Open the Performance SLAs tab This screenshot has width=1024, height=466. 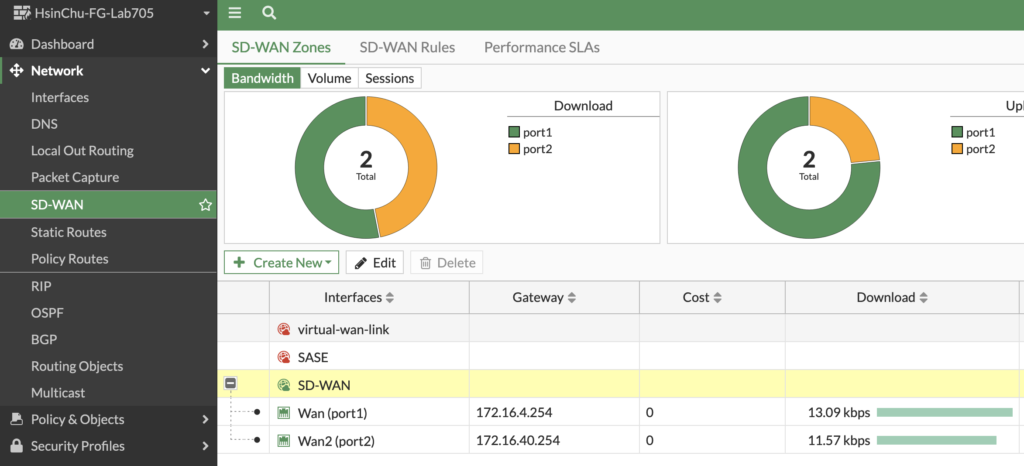click(541, 48)
